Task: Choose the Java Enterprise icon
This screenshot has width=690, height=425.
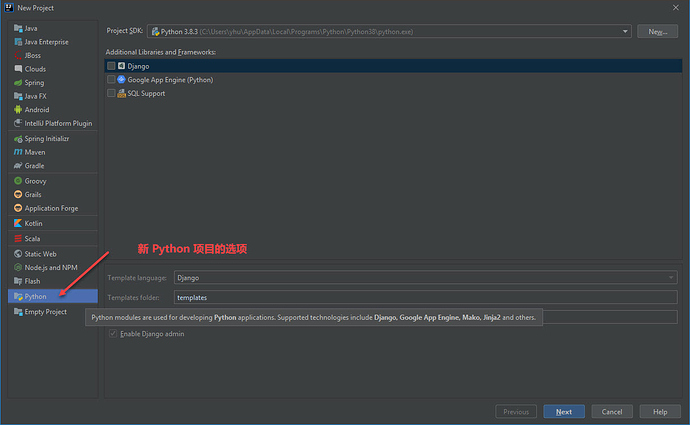Action: click(18, 42)
